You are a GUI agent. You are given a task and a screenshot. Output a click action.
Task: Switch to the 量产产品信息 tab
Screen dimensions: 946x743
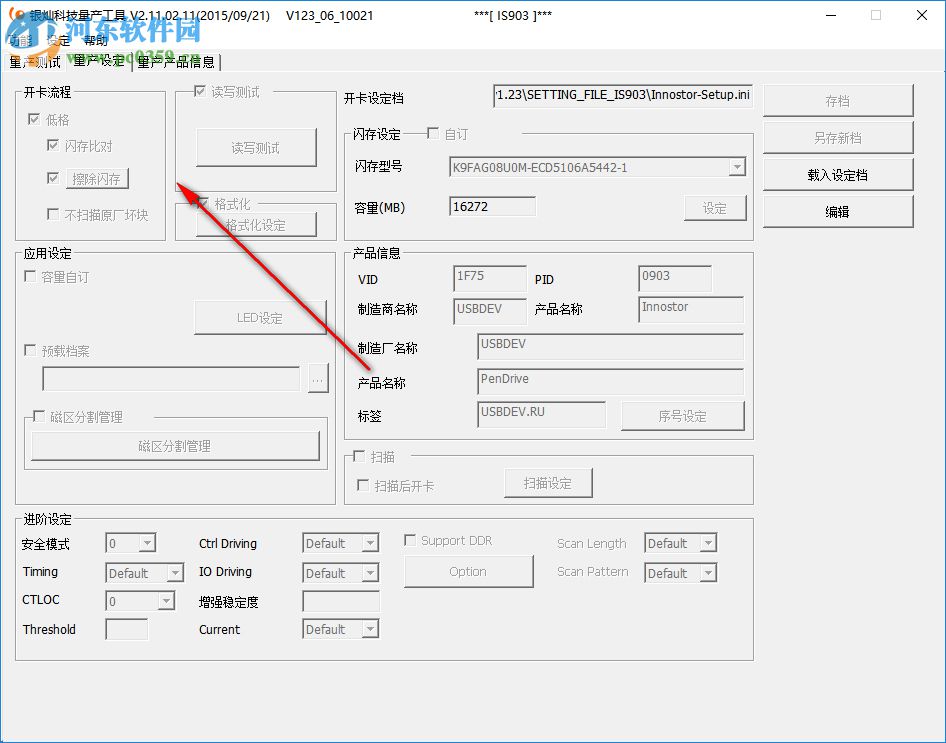coord(176,61)
